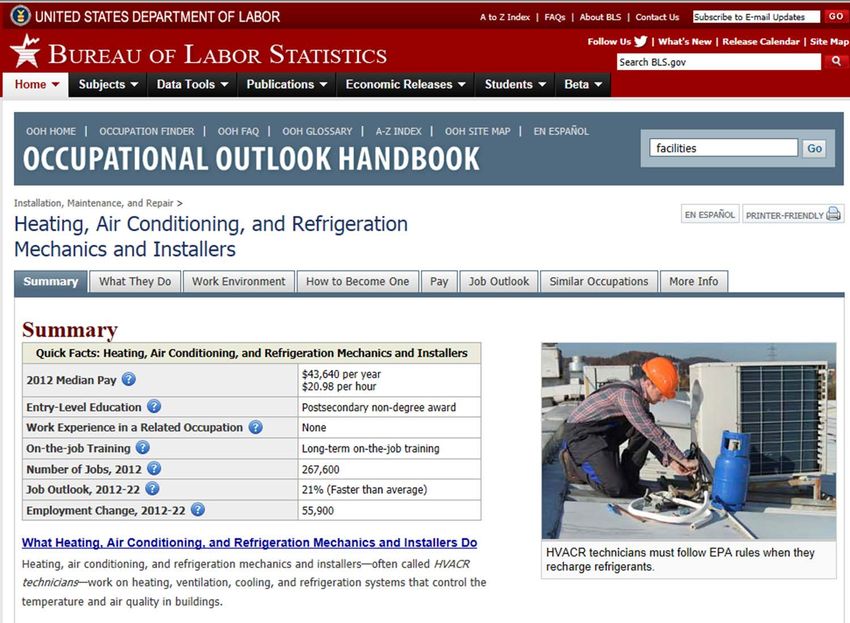Focus the Subscribe to E-mail Updates field
Viewport: 850px width, 623px height.
coord(756,17)
